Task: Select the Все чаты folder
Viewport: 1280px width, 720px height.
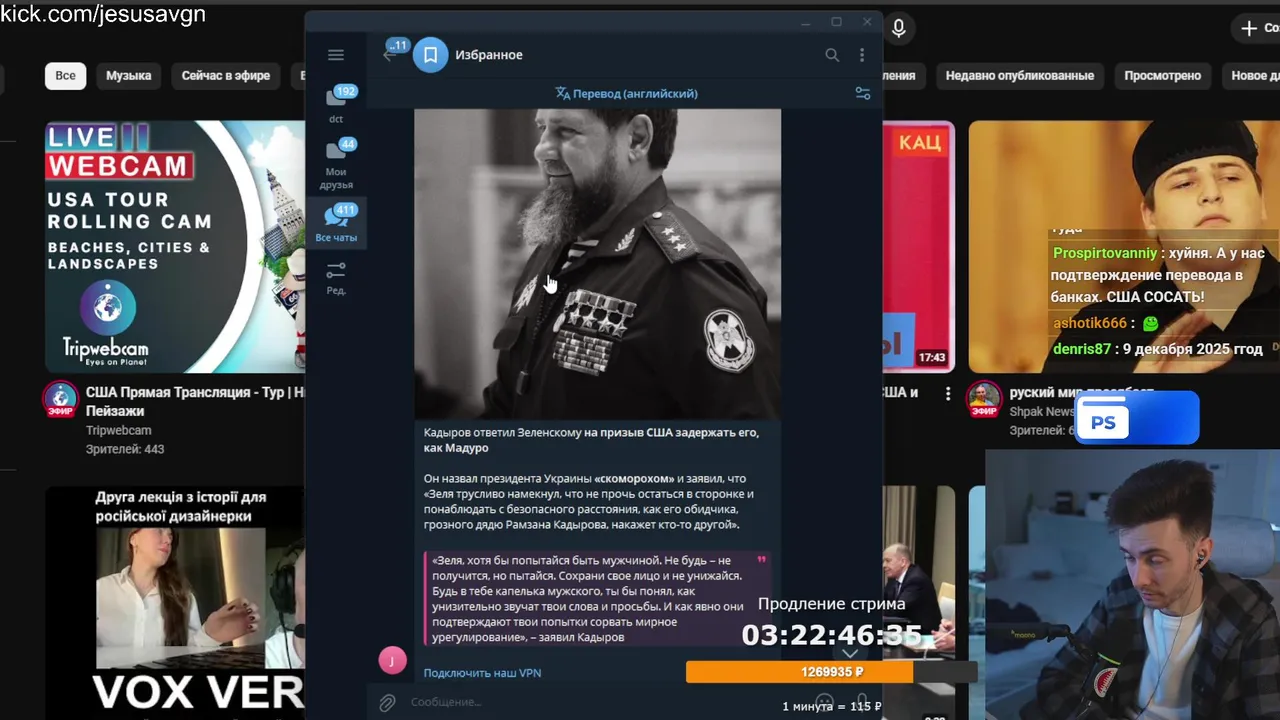Action: tap(337, 223)
